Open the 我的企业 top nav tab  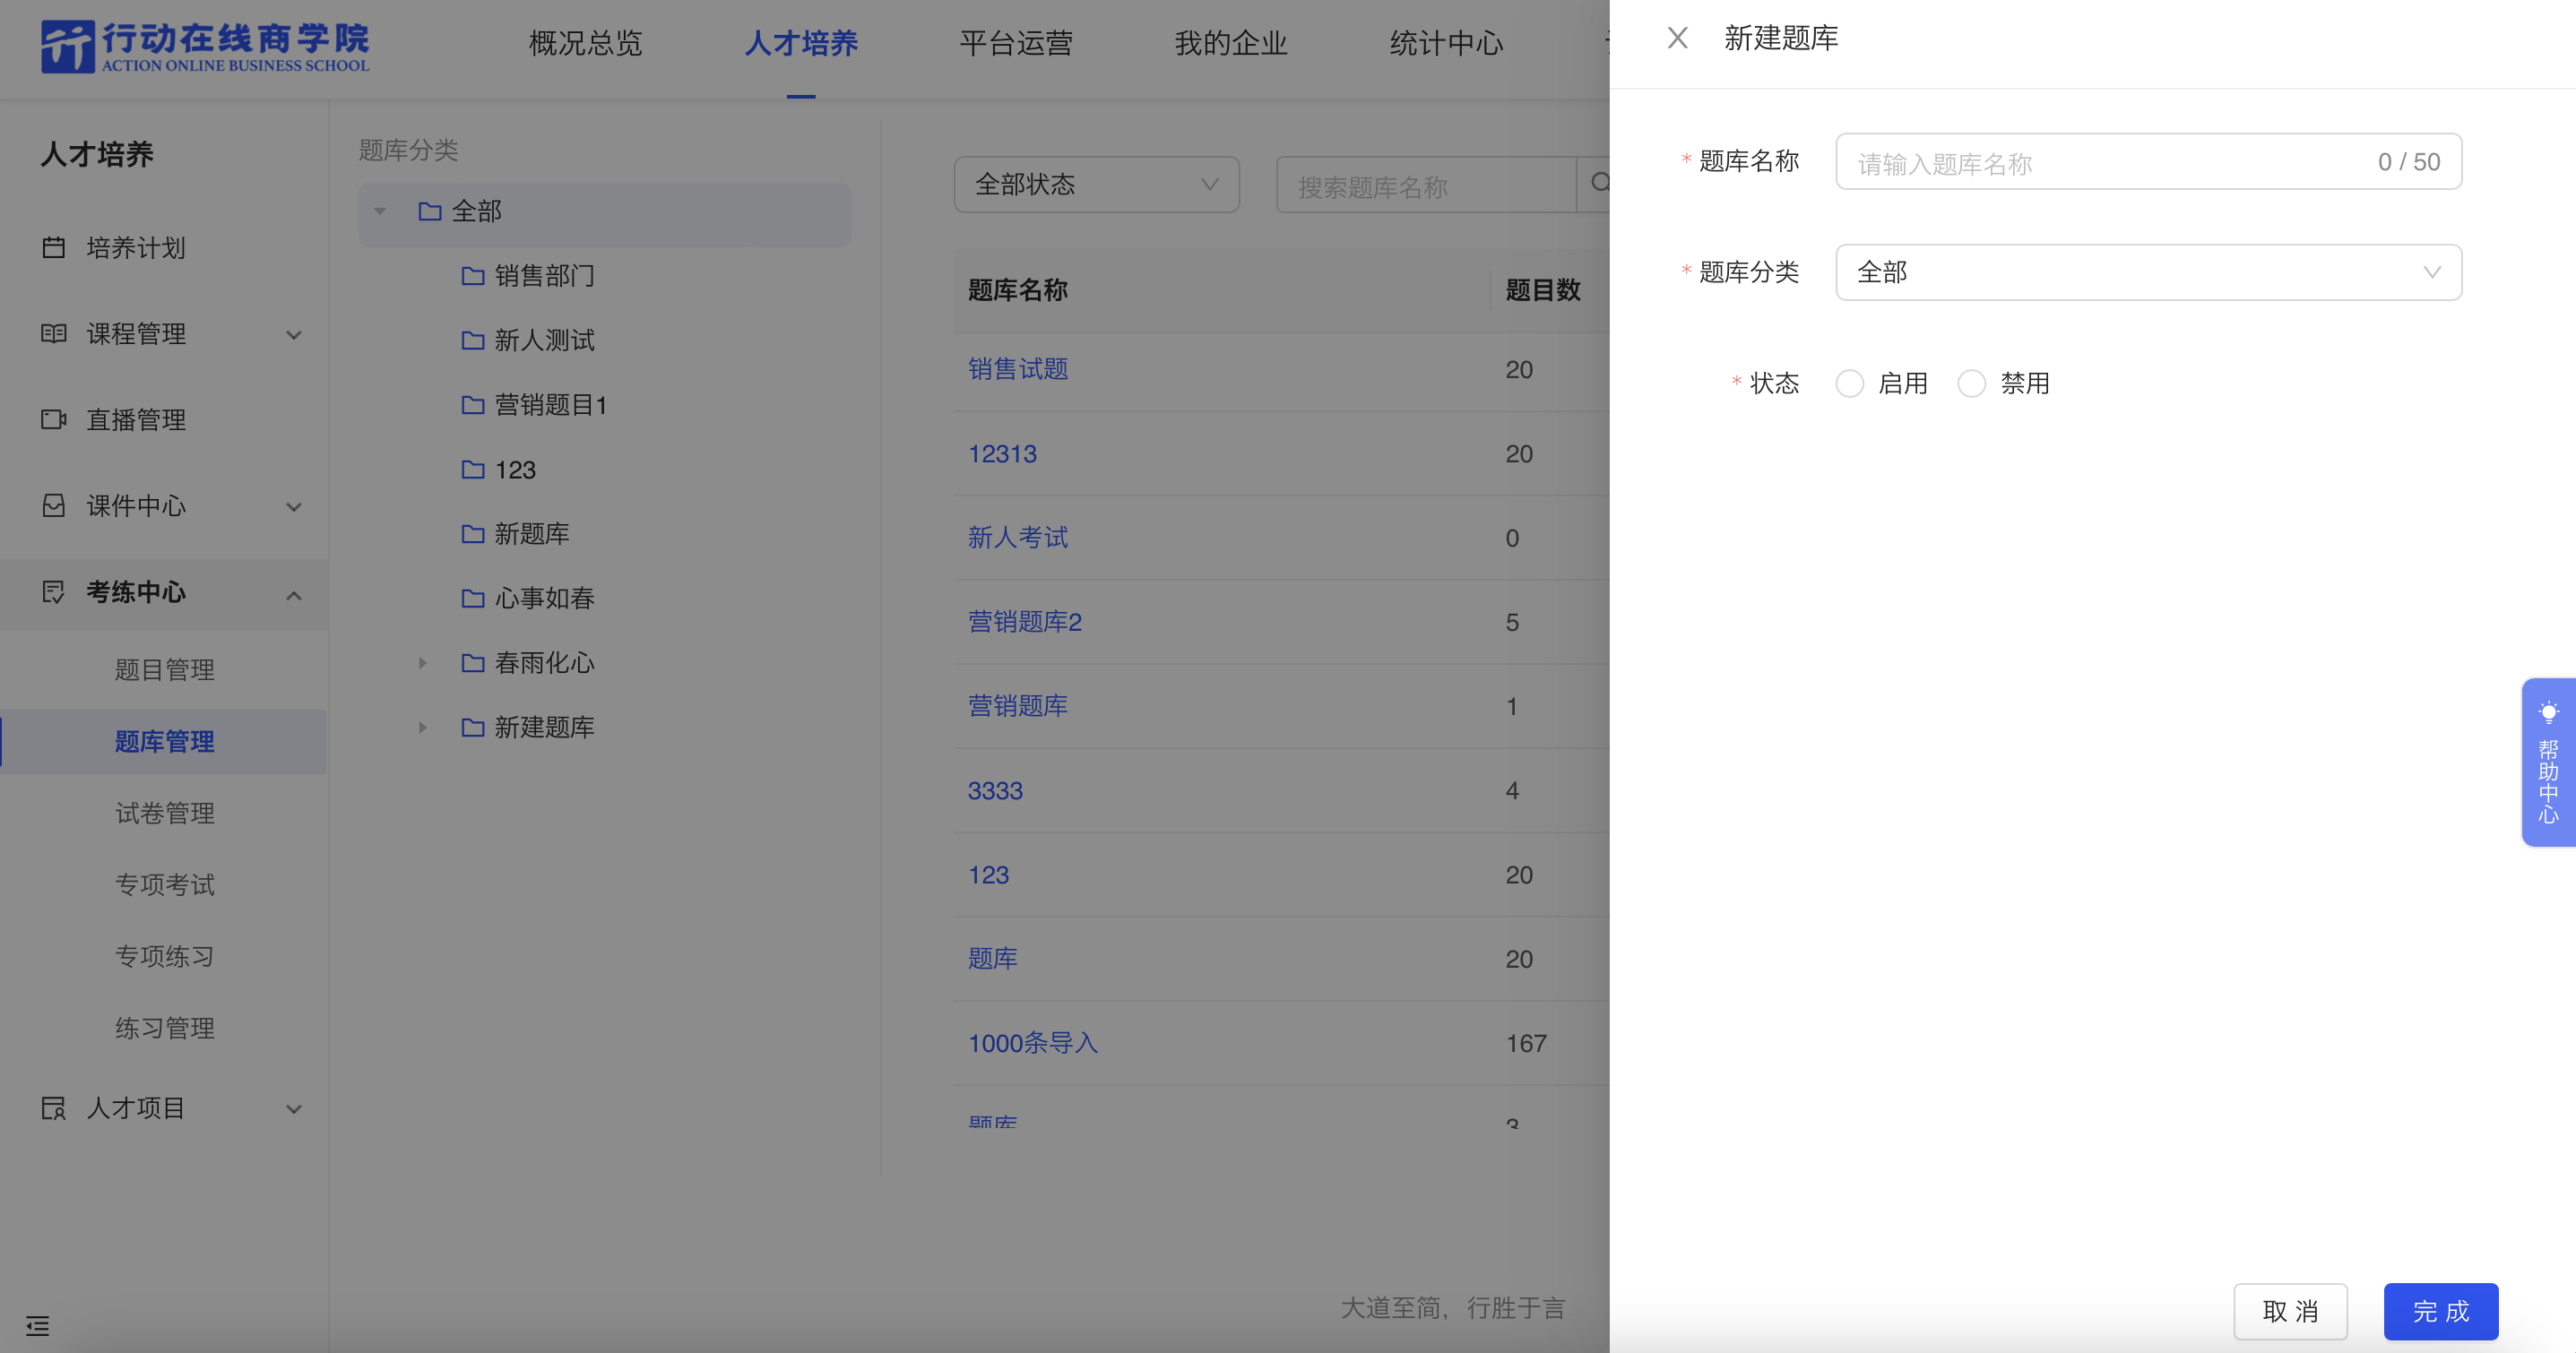(x=1231, y=43)
